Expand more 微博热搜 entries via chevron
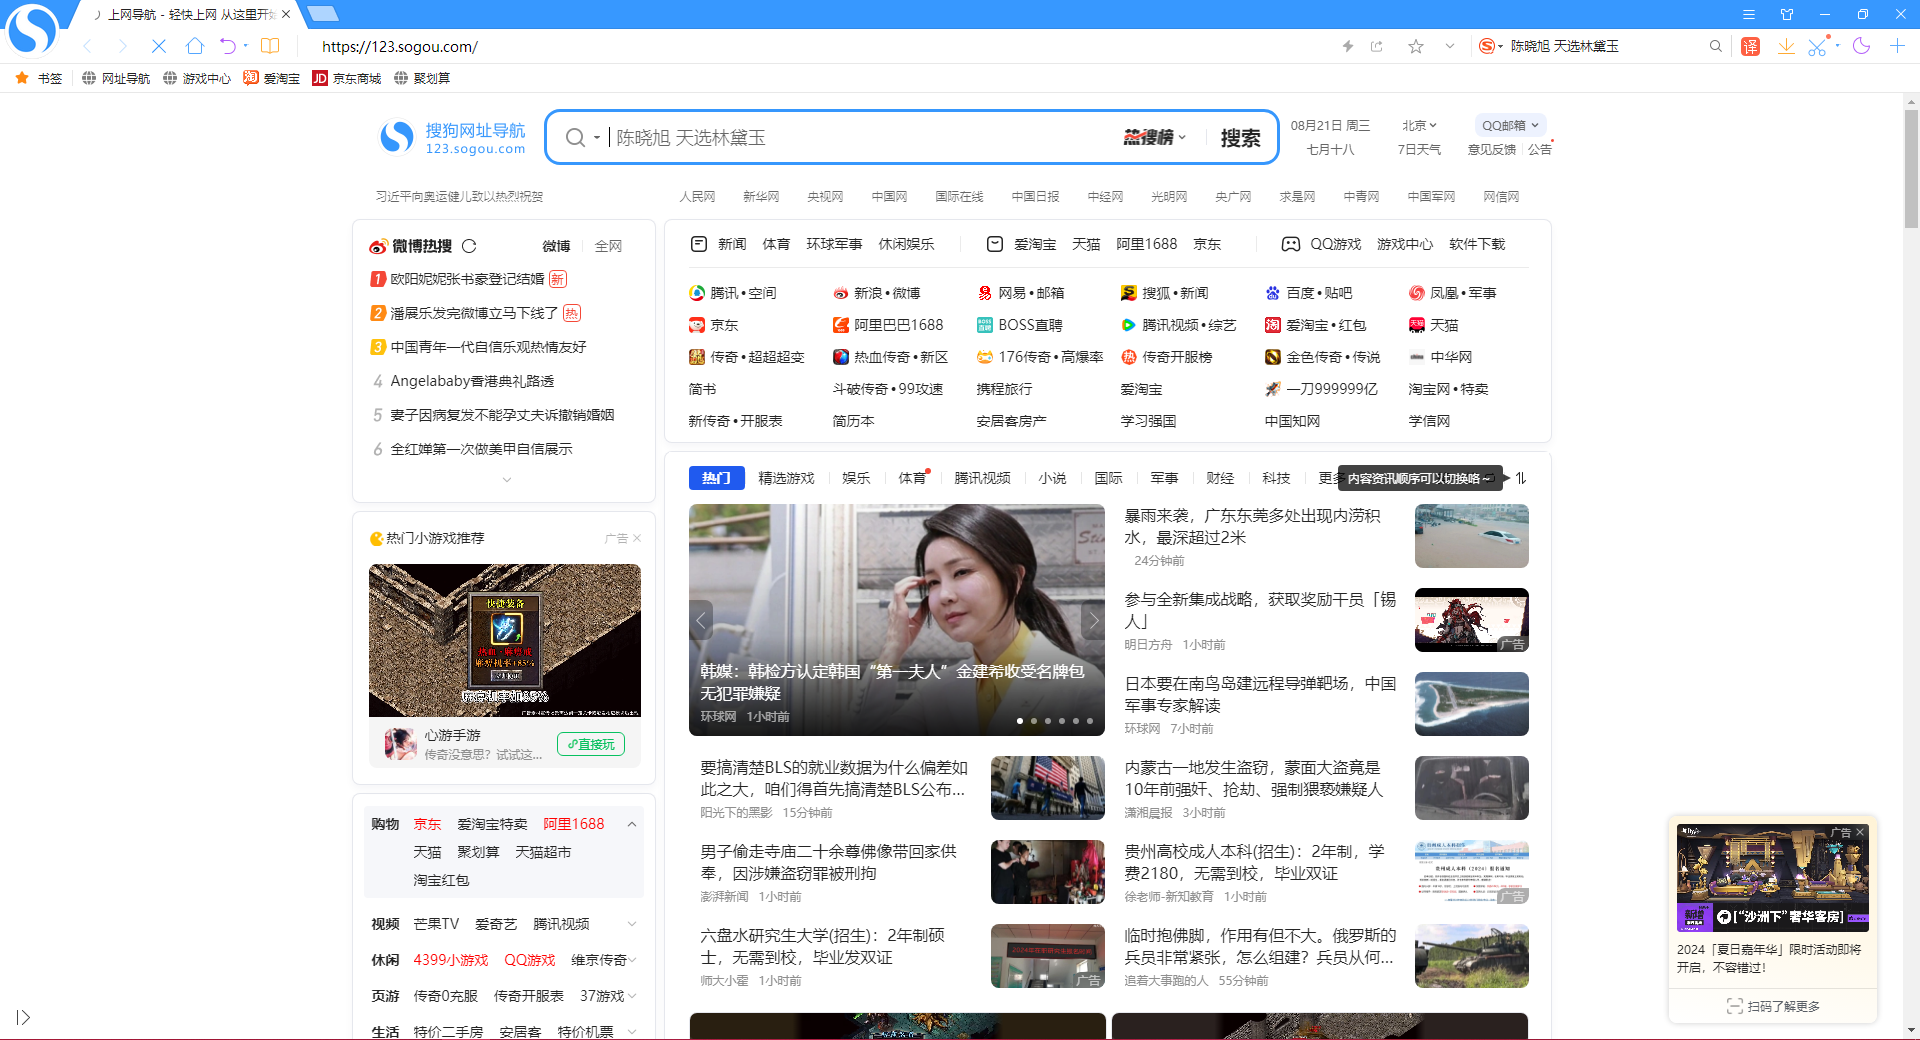Image resolution: width=1920 pixels, height=1040 pixels. point(506,480)
